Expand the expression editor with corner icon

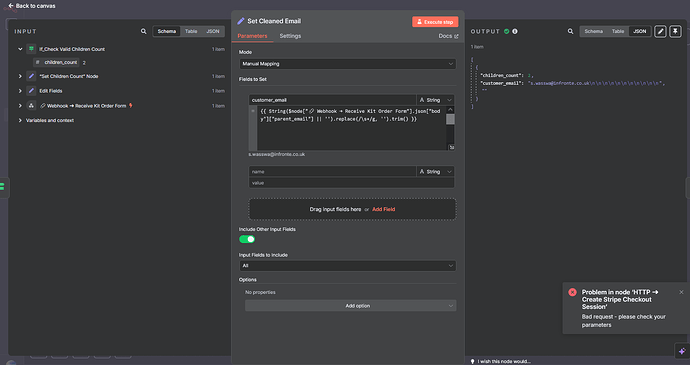451,147
